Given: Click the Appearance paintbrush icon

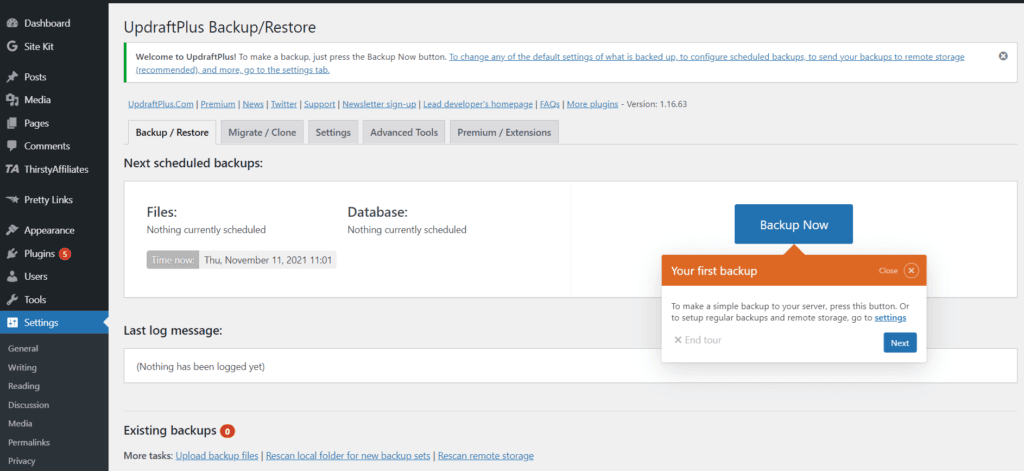Looking at the screenshot, I should point(12,230).
